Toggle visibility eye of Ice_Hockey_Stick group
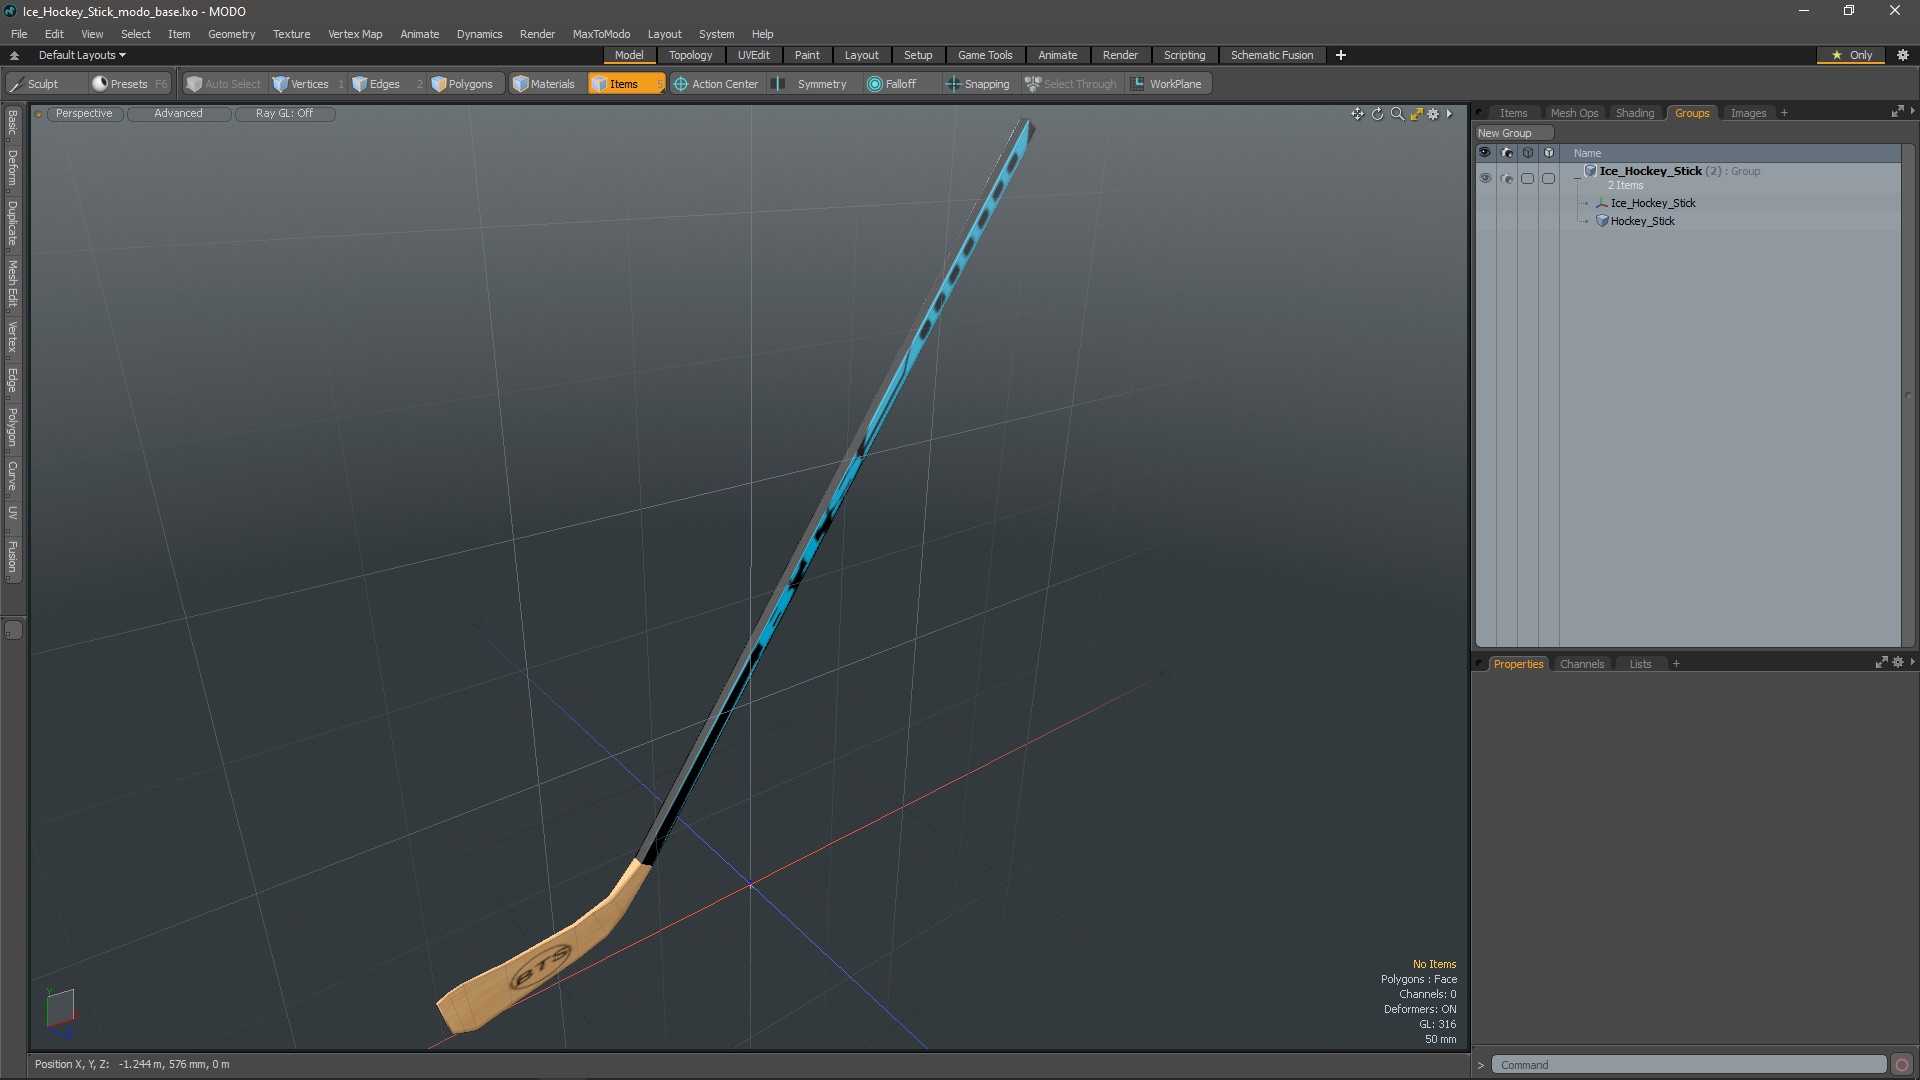Image resolution: width=1920 pixels, height=1080 pixels. [x=1485, y=178]
